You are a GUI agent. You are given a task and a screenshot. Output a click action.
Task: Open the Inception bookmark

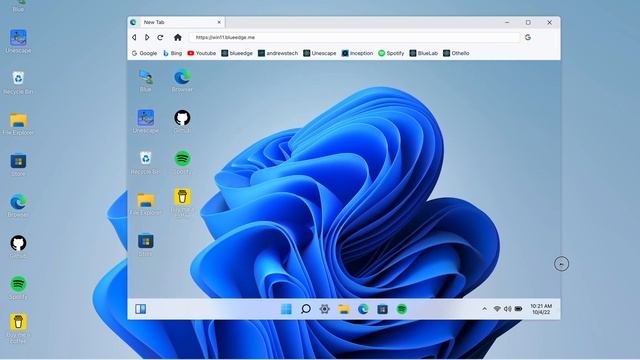click(x=357, y=53)
